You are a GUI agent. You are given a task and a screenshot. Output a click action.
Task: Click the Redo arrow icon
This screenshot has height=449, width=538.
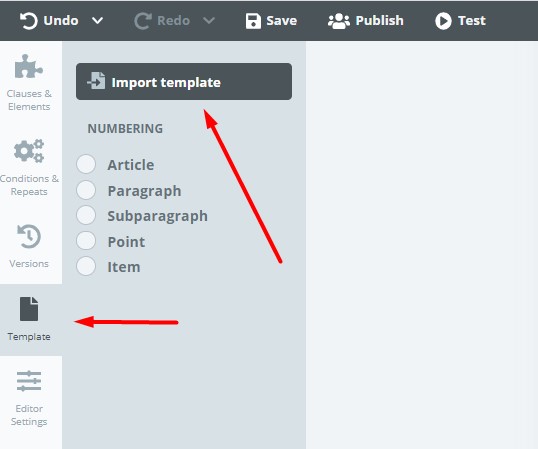142,21
